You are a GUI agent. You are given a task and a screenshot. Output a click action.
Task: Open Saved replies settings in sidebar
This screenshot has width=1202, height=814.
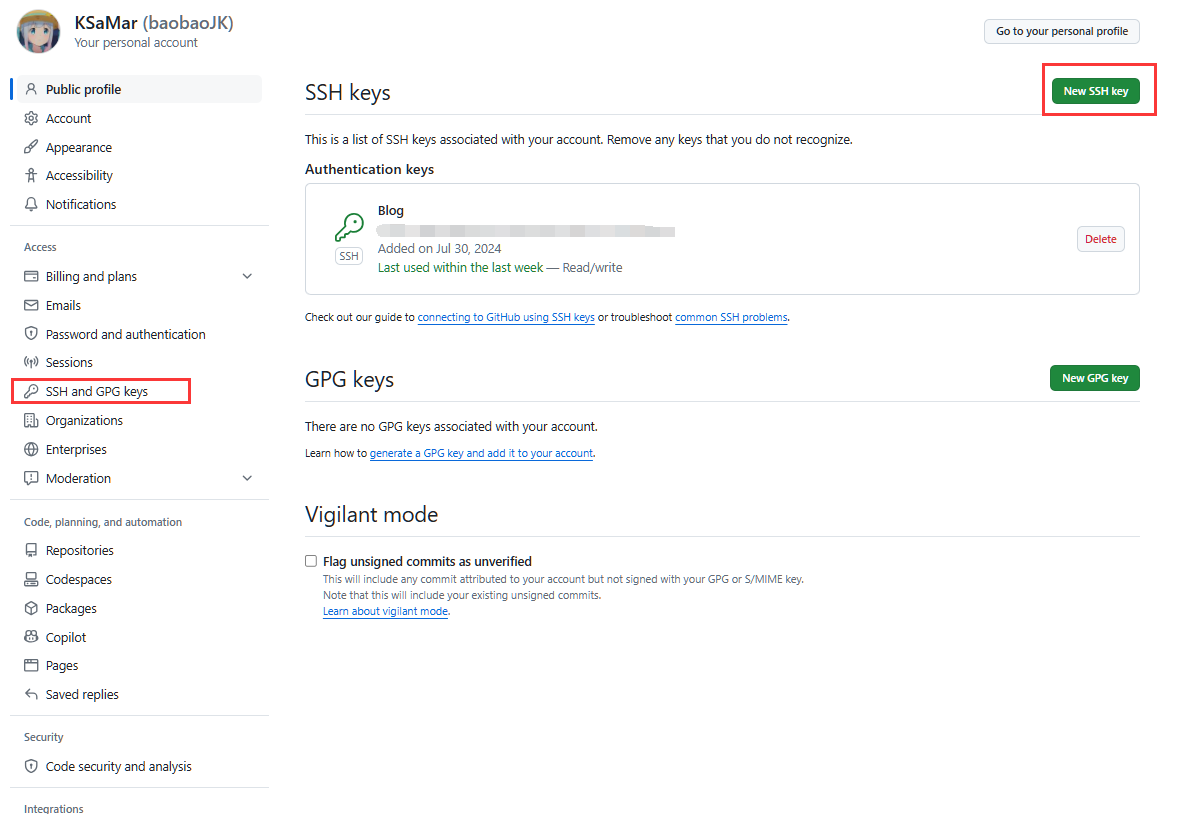pos(139,694)
